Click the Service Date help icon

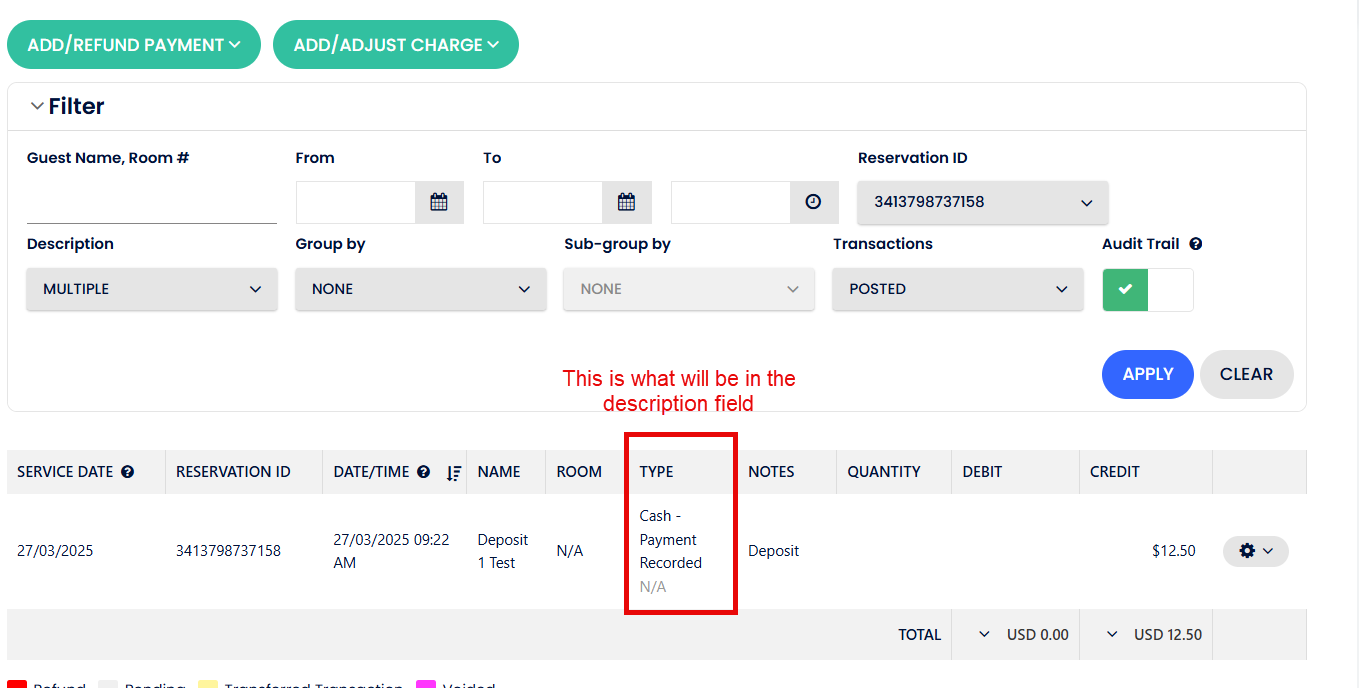click(128, 472)
